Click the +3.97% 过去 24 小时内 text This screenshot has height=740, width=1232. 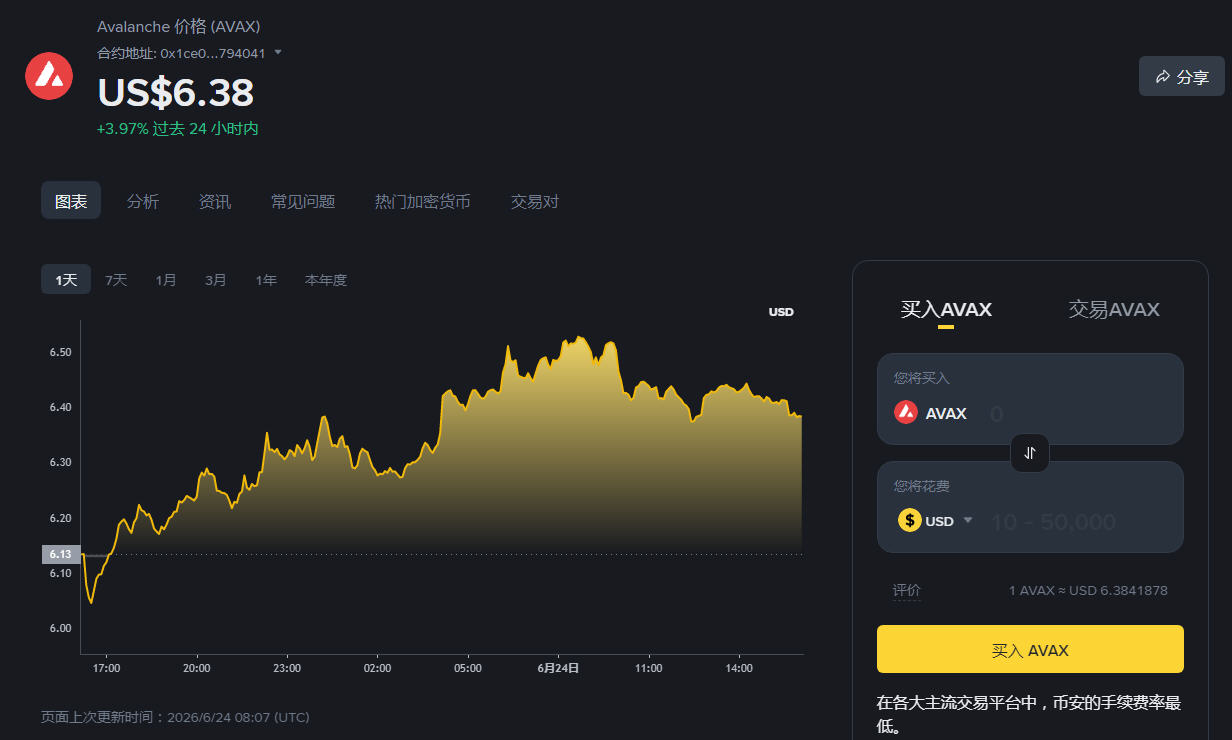[x=178, y=129]
